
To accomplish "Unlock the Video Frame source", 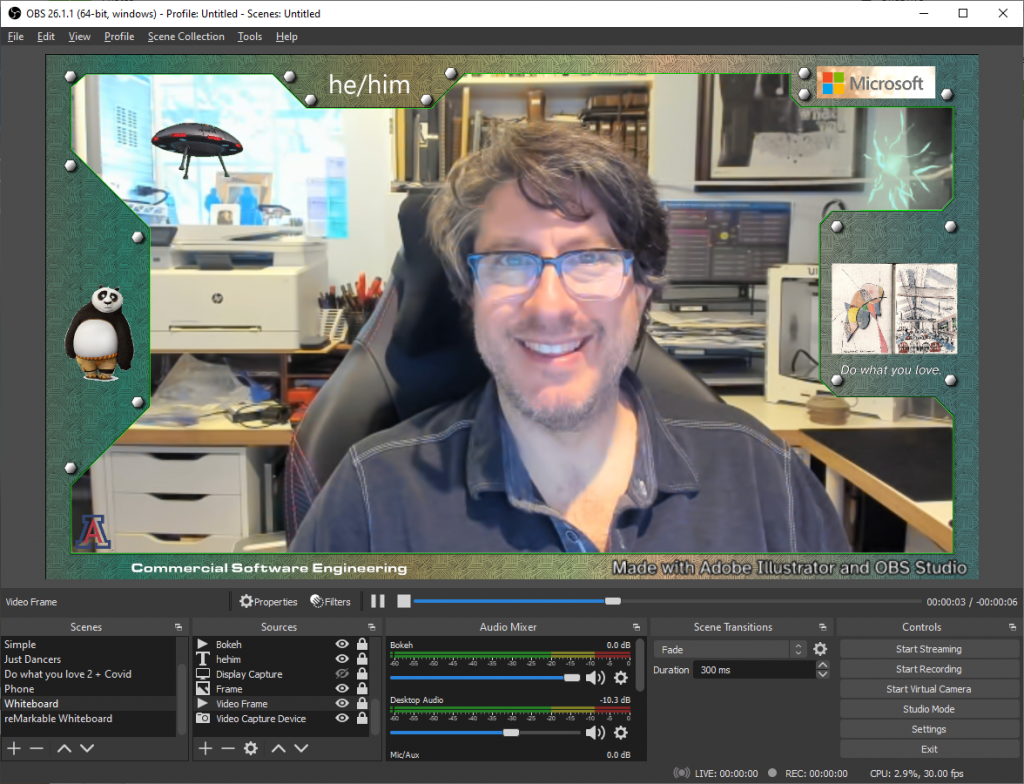I will point(362,704).
